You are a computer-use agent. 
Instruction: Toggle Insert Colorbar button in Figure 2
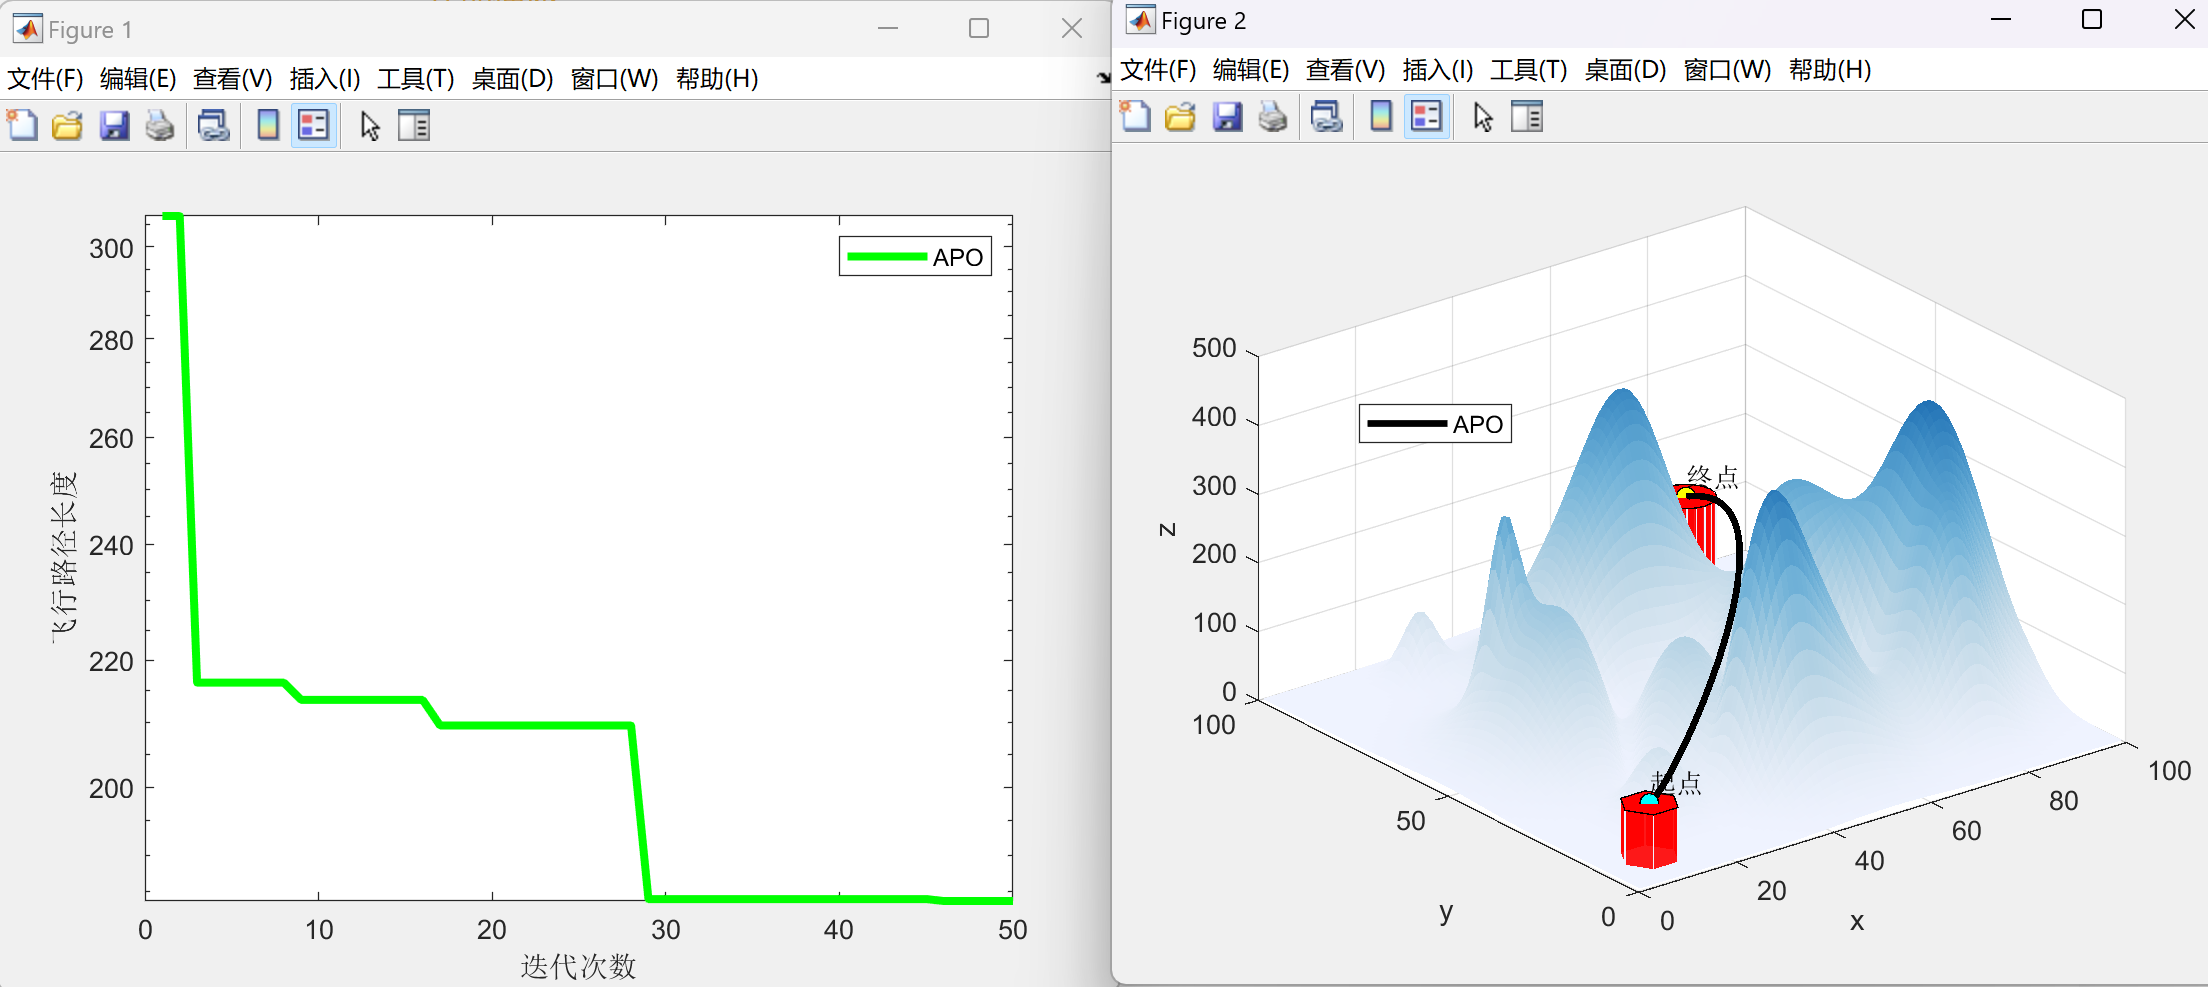pos(1381,117)
